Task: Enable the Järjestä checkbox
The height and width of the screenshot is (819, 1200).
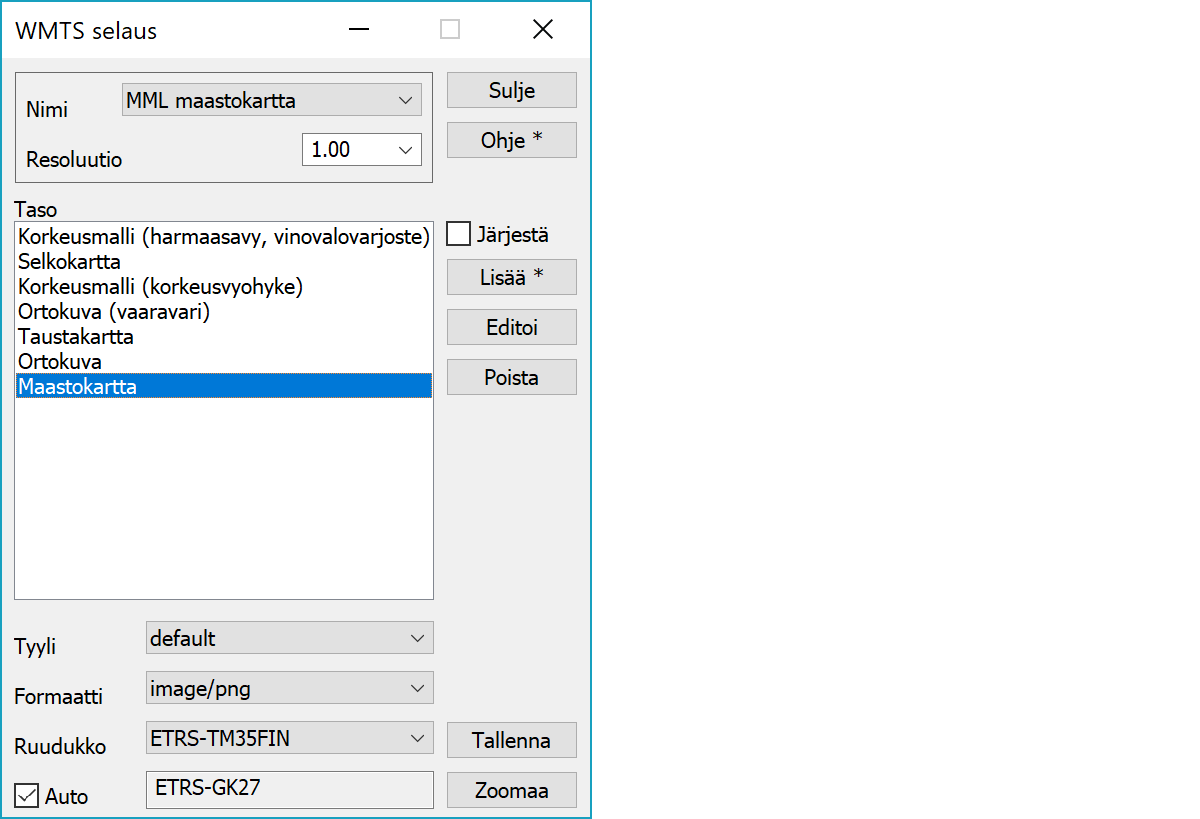Action: click(459, 235)
